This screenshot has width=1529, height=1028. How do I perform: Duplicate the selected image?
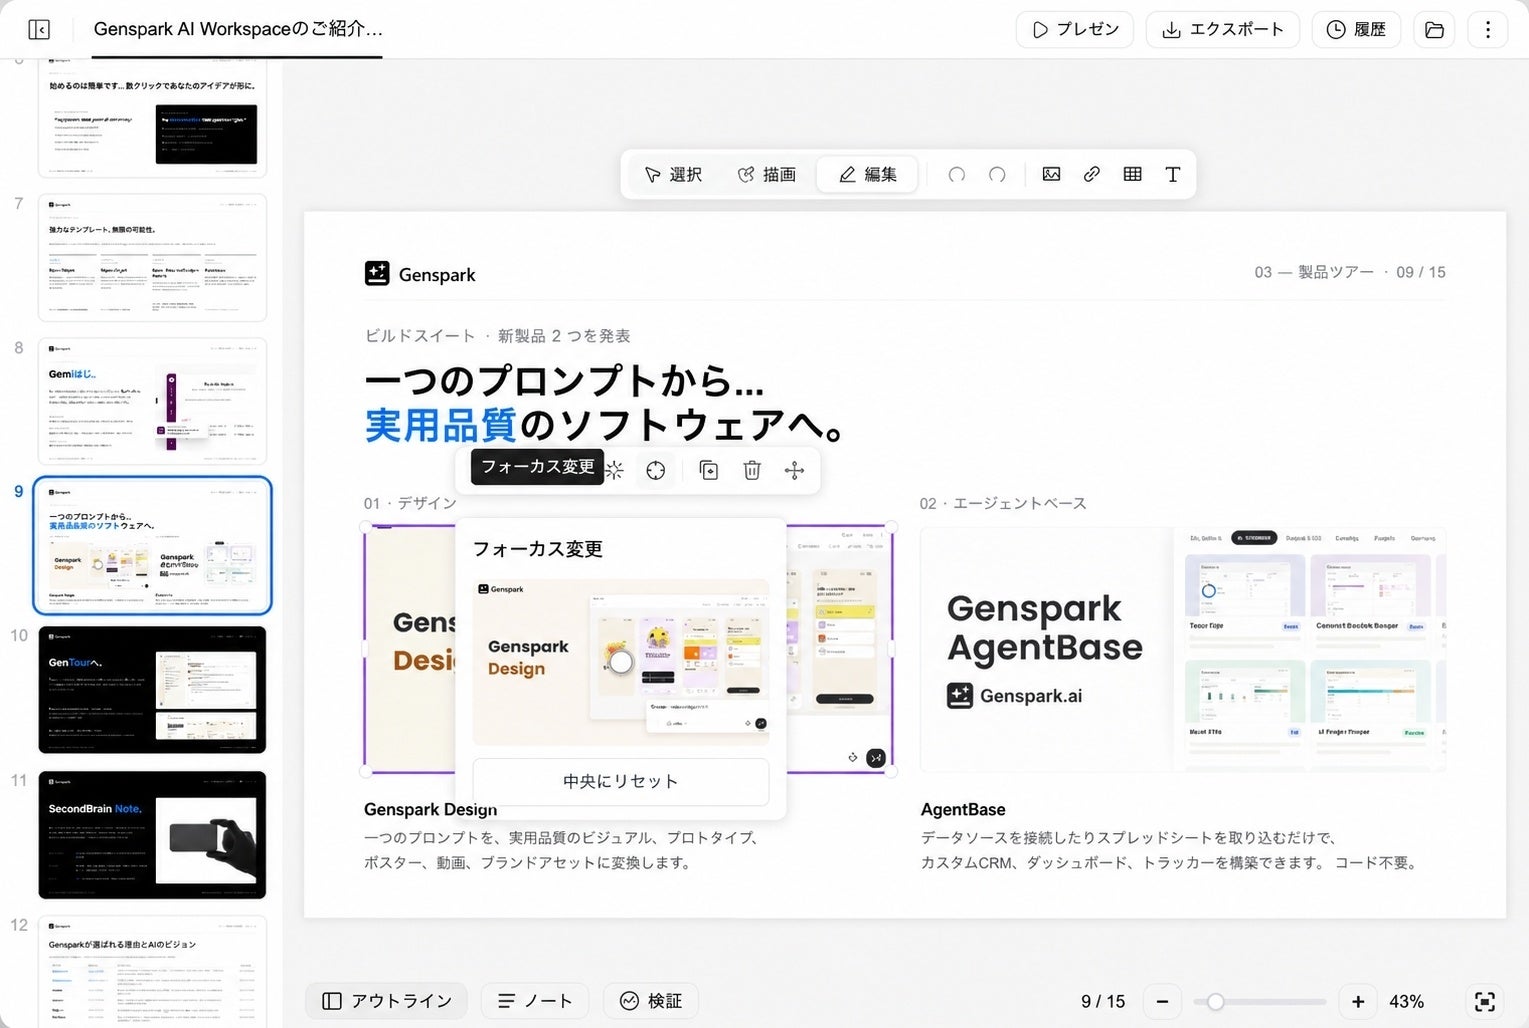tap(709, 470)
